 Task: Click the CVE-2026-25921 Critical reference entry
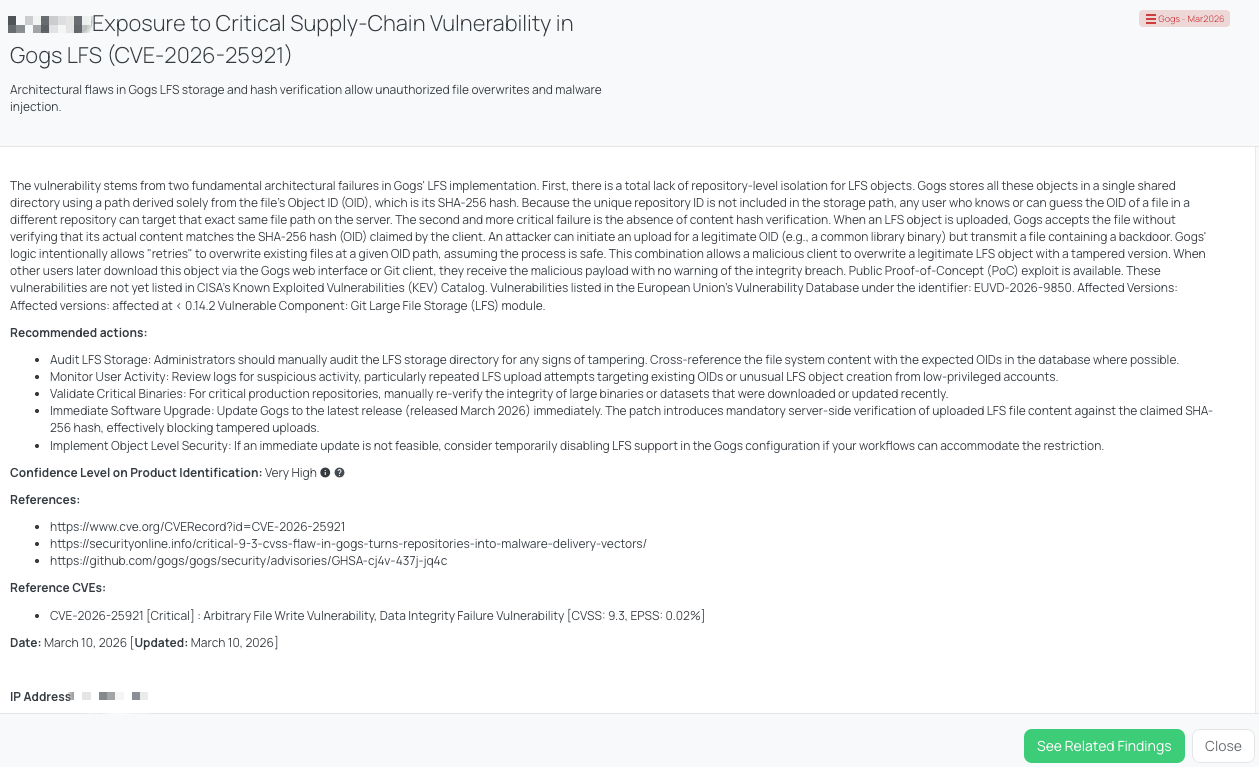coord(377,616)
